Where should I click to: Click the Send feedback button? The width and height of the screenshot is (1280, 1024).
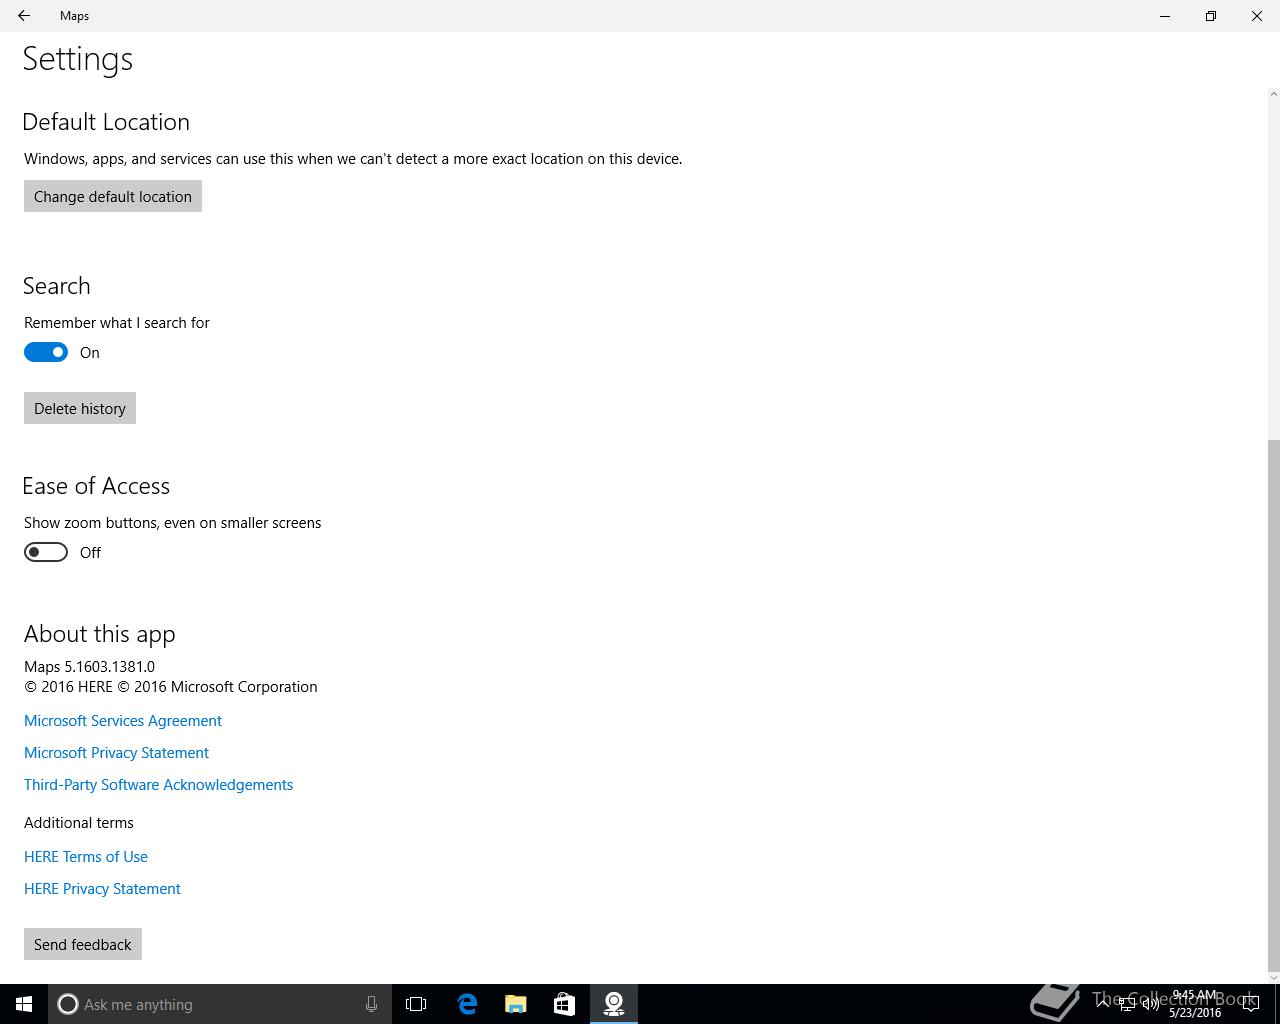pyautogui.click(x=83, y=944)
